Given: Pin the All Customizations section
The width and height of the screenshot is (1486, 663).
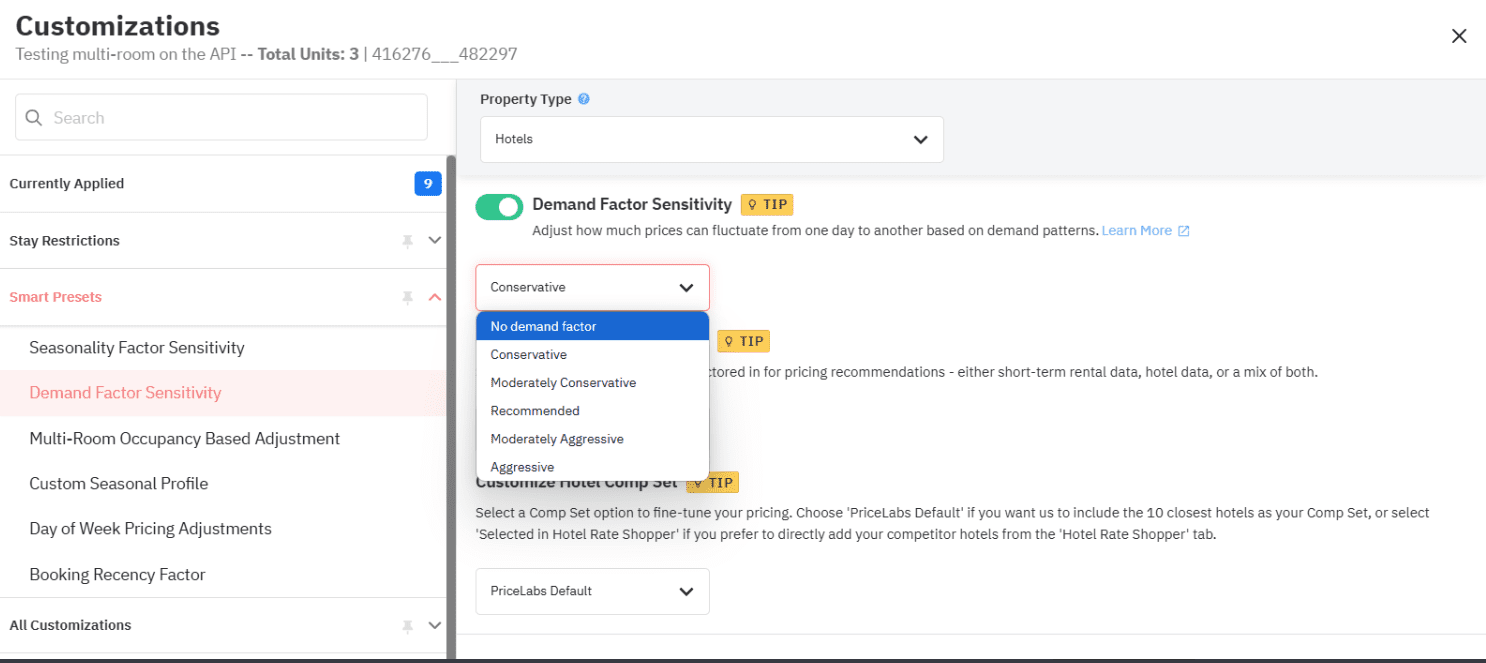Looking at the screenshot, I should click(407, 625).
